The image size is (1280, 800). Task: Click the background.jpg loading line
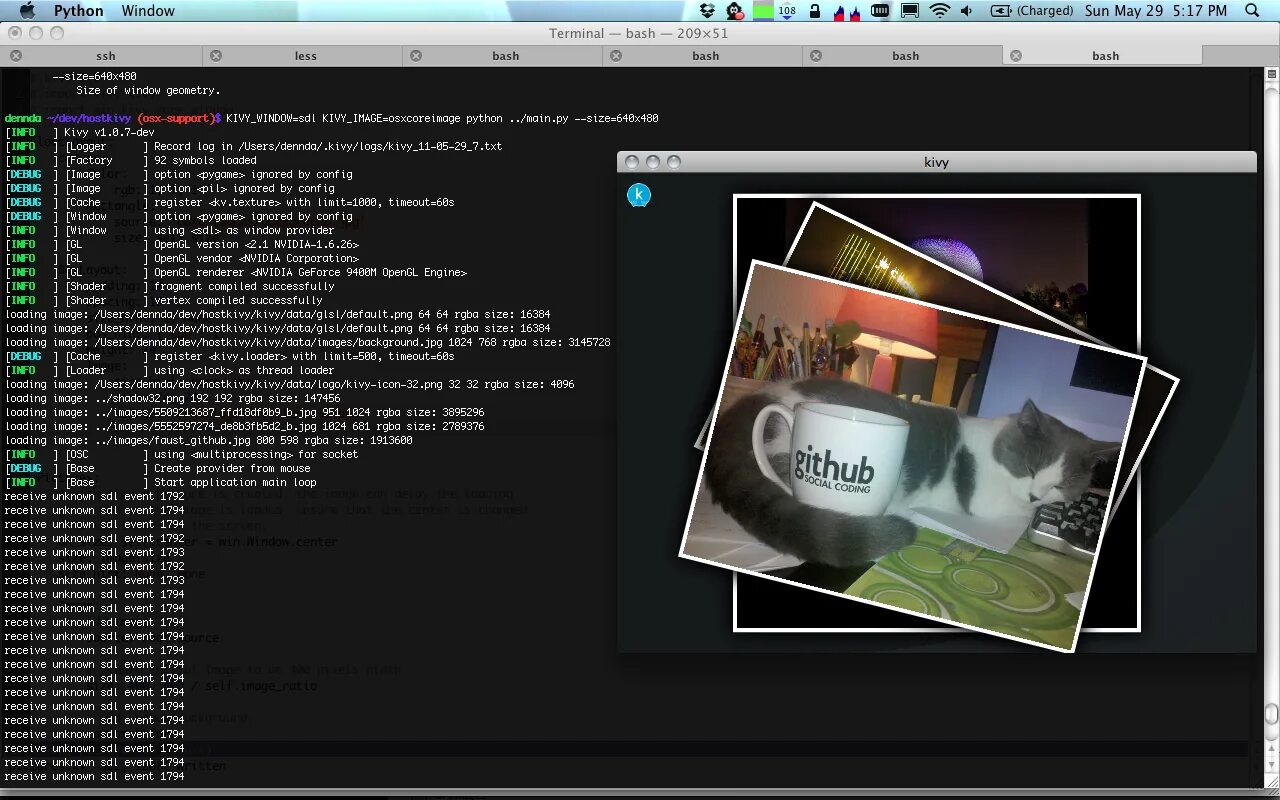[x=308, y=342]
